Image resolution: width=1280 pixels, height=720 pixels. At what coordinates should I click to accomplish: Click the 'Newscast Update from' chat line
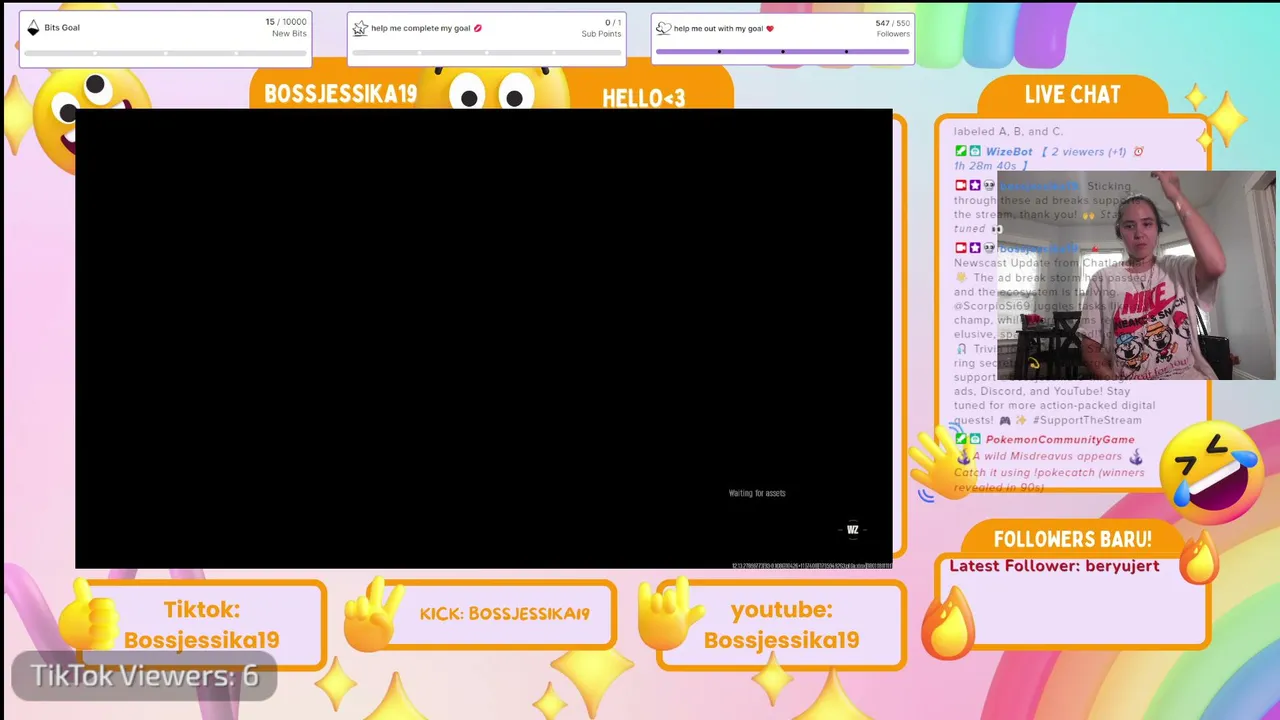click(x=1017, y=263)
